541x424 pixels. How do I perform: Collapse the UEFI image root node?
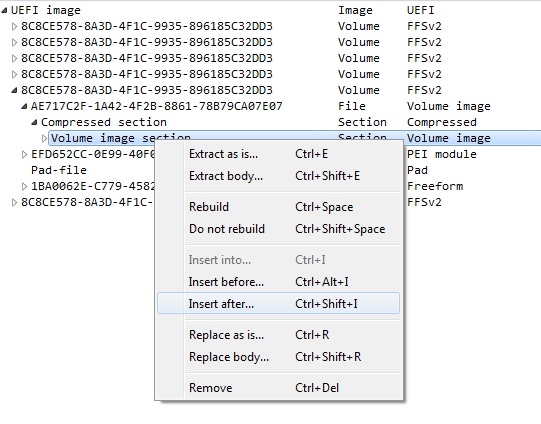(x=4, y=10)
